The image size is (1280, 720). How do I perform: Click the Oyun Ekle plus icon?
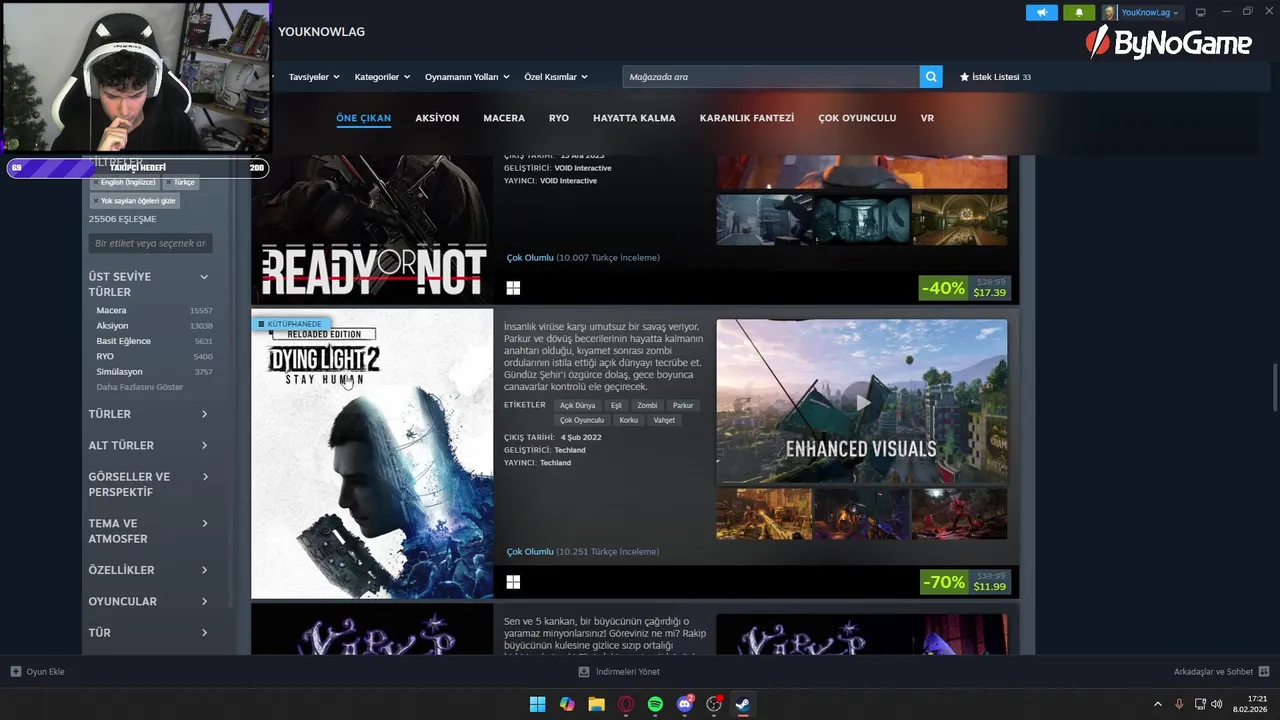click(x=15, y=672)
